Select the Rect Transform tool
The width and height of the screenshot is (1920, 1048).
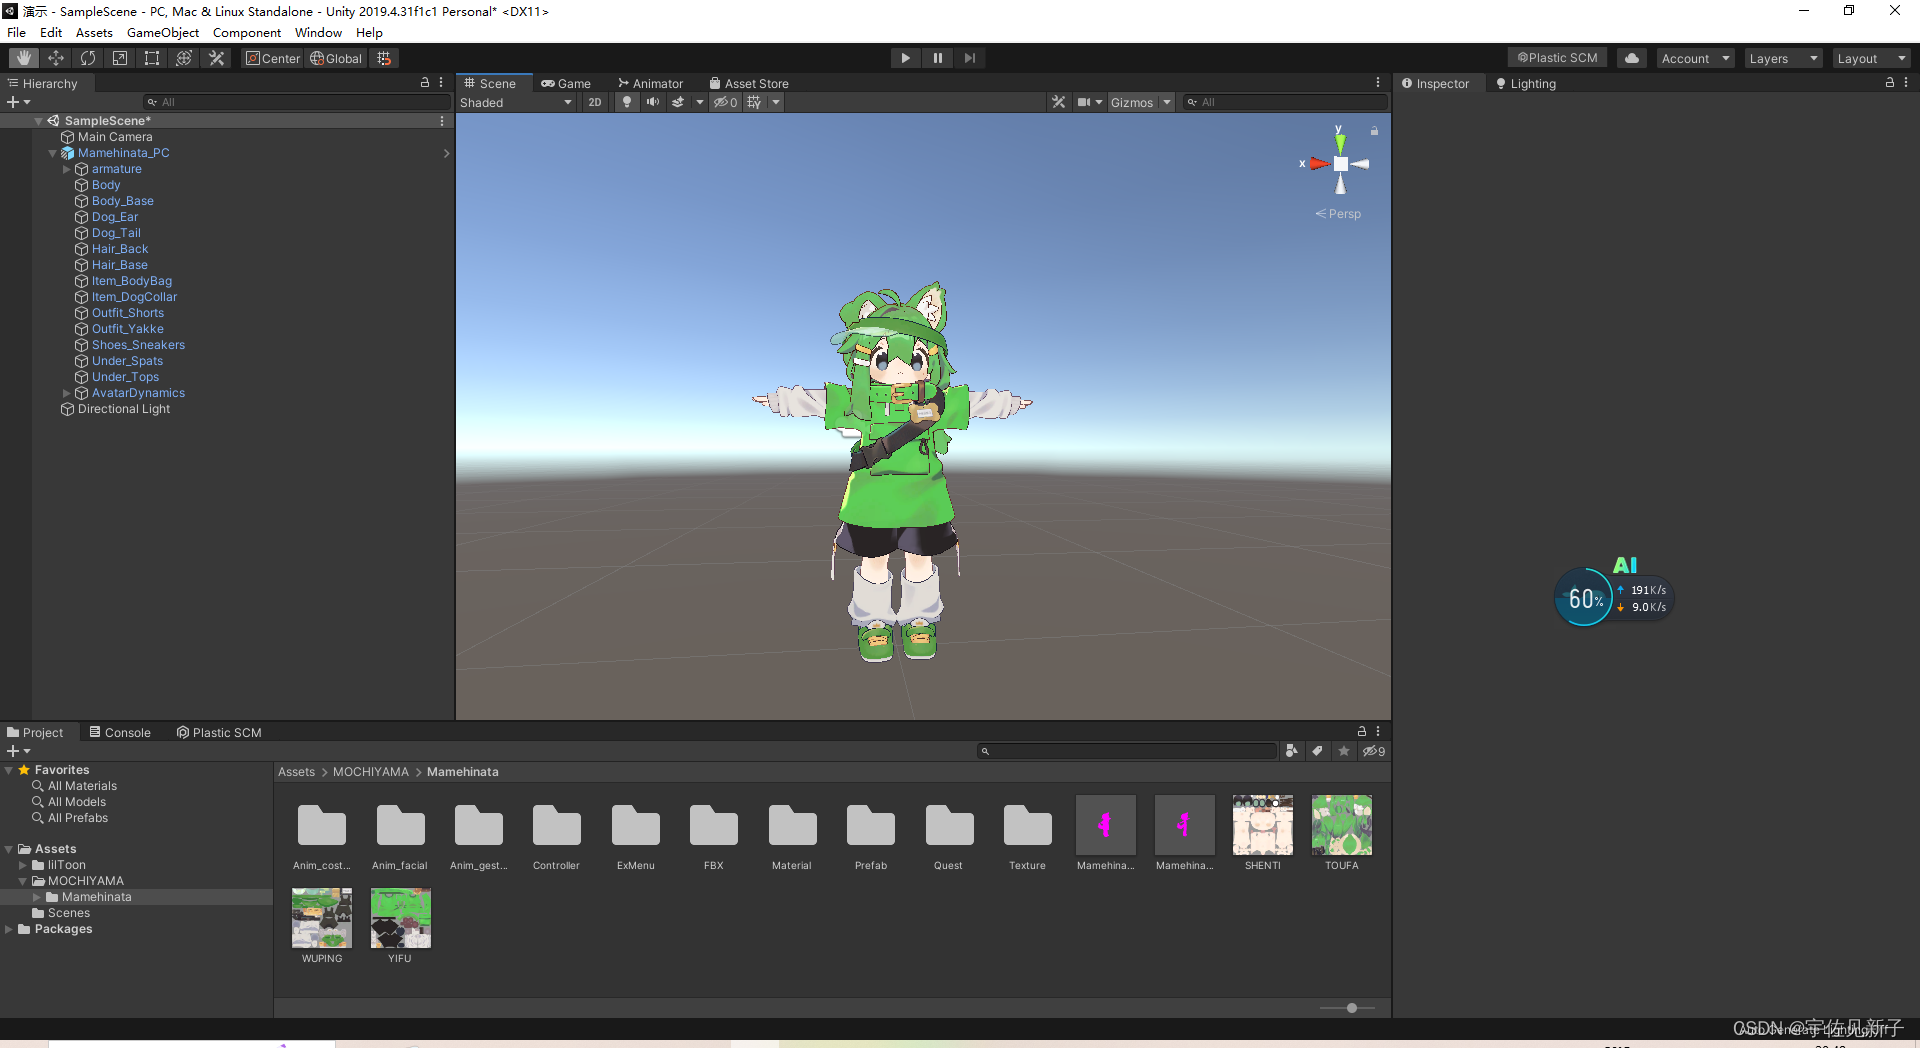coord(151,57)
